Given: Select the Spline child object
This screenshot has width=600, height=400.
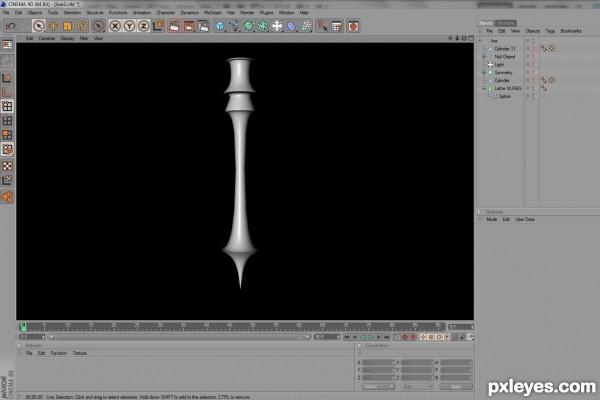Looking at the screenshot, I should tap(505, 96).
